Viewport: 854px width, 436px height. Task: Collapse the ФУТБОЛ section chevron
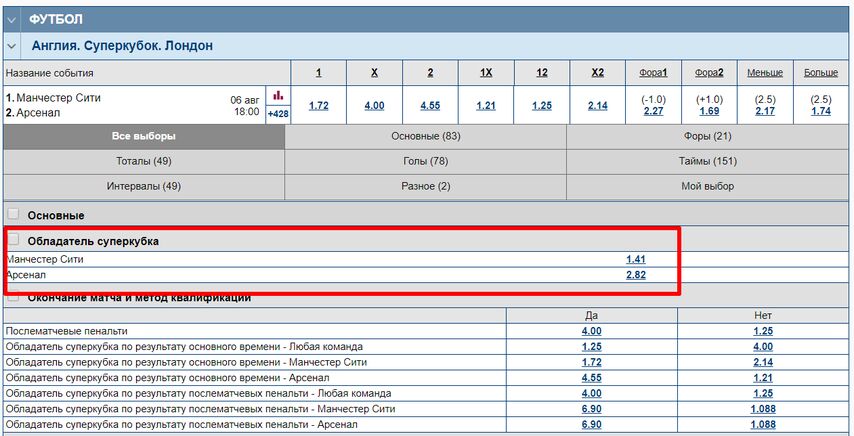[11, 20]
